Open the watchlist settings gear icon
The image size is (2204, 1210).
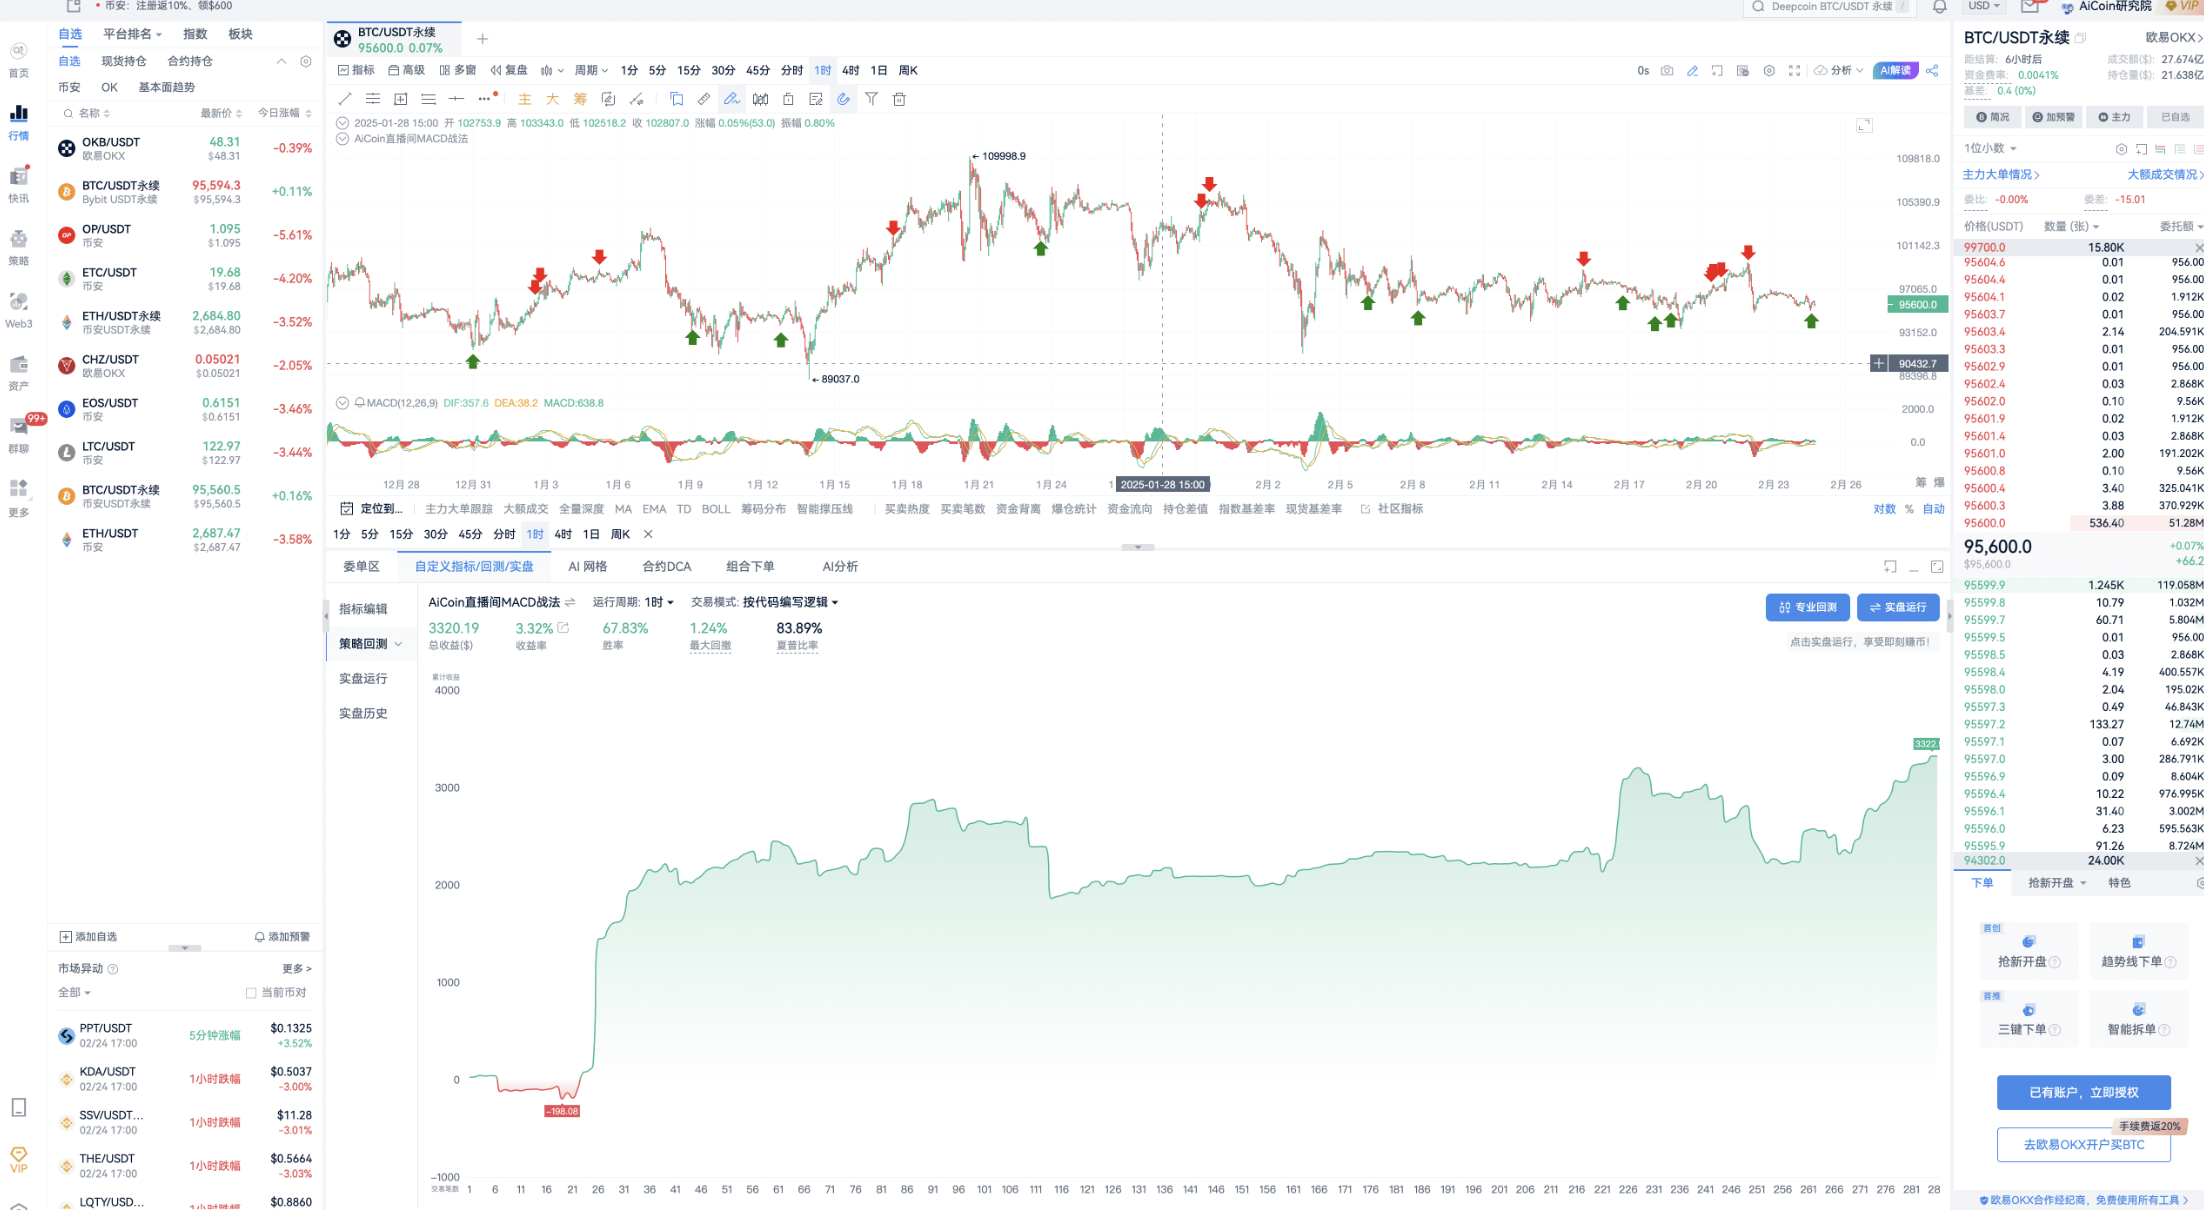pyautogui.click(x=306, y=61)
